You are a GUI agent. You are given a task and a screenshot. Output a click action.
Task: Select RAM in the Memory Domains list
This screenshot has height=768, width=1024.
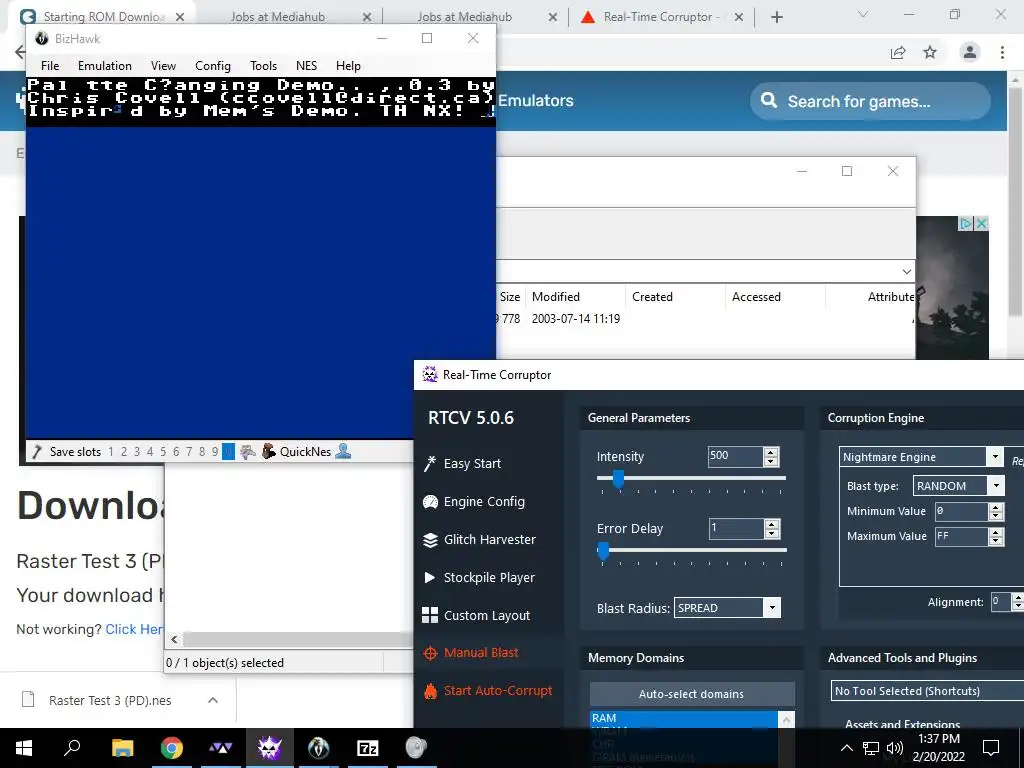point(684,718)
